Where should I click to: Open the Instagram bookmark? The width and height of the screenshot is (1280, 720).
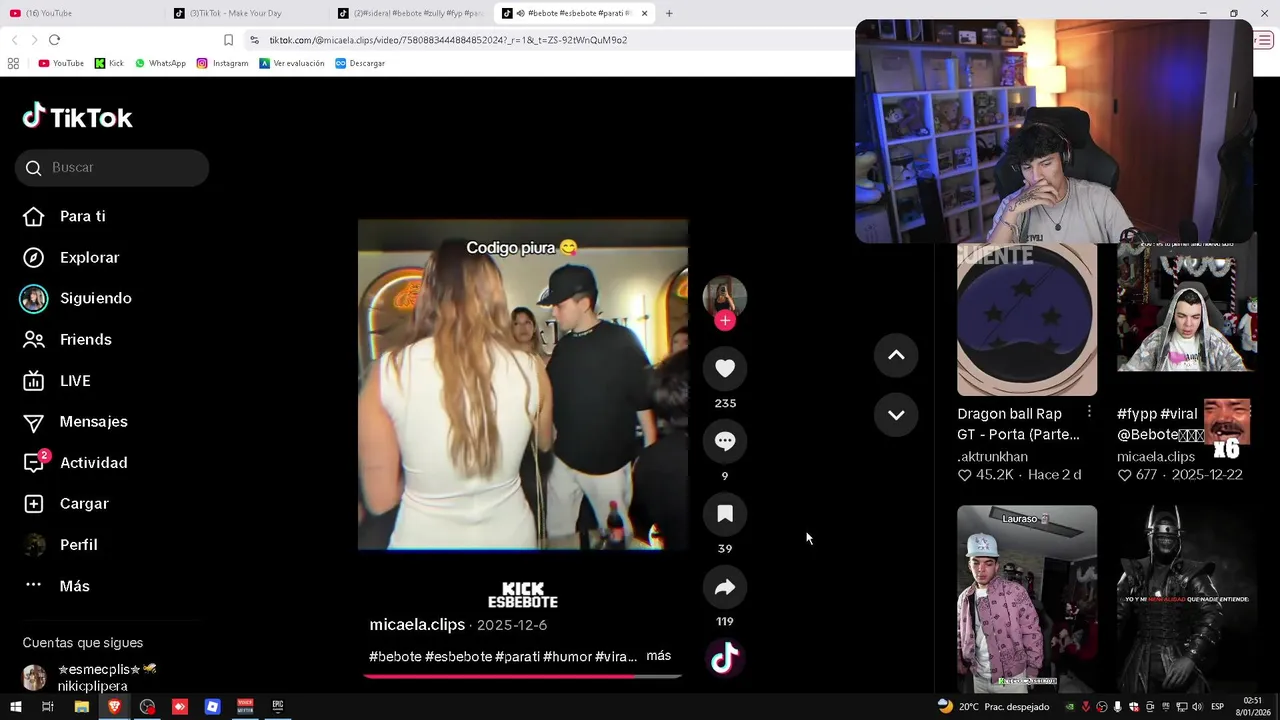click(222, 63)
